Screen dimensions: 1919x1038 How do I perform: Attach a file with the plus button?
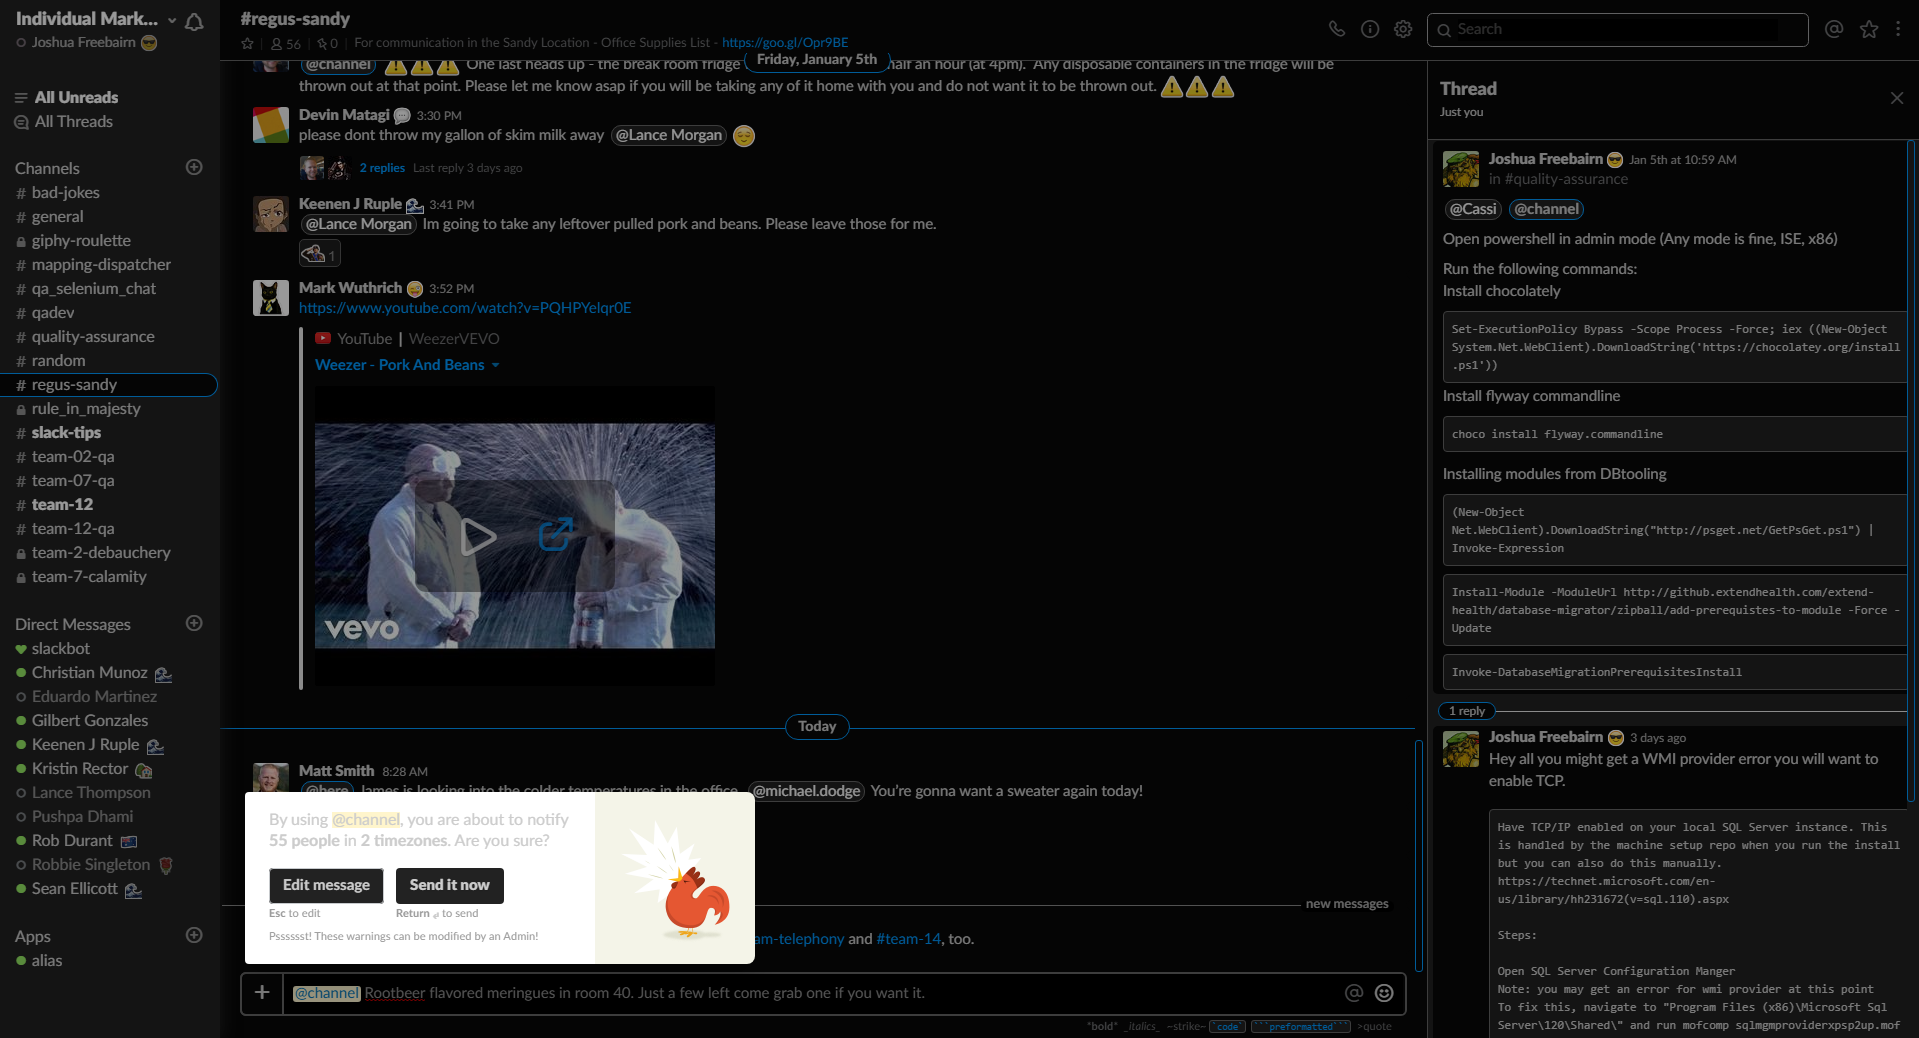click(x=262, y=993)
